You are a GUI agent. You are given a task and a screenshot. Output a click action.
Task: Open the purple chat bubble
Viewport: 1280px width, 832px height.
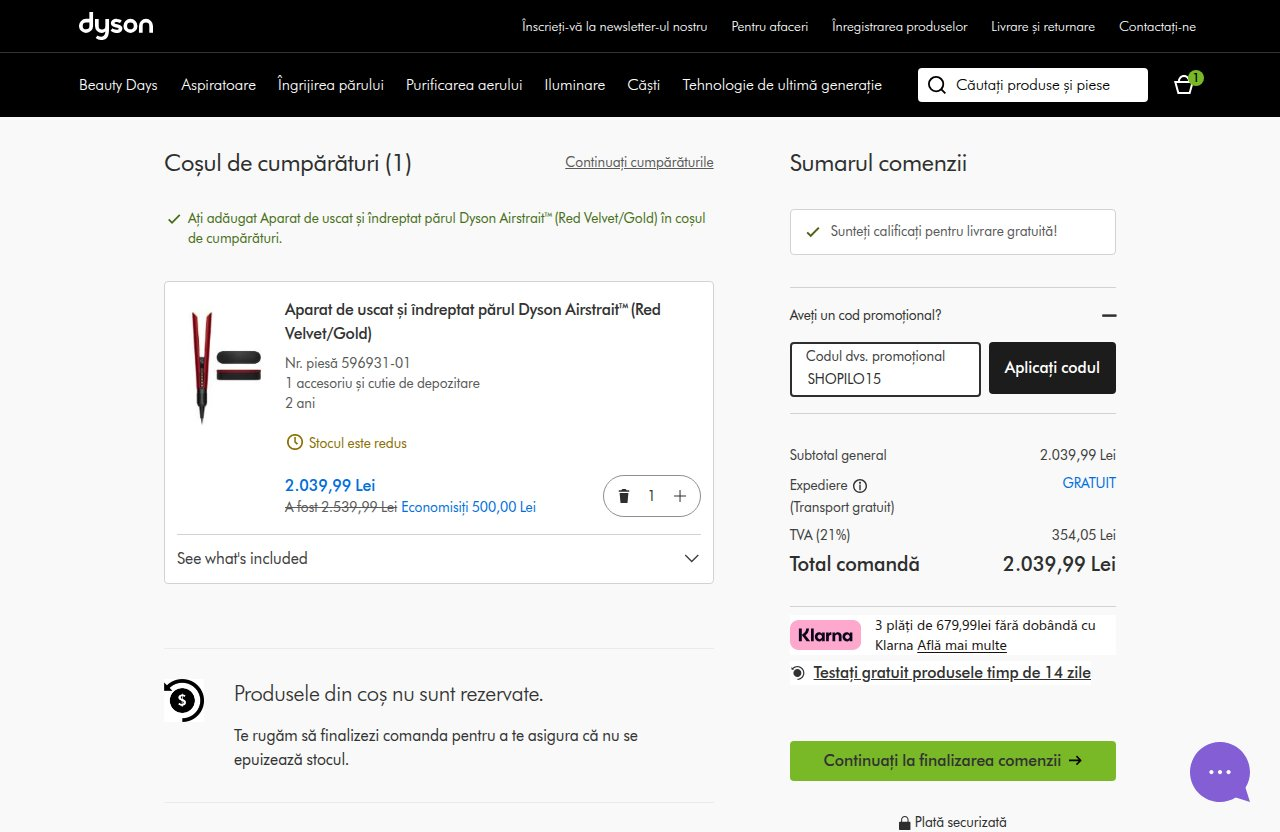click(1220, 772)
